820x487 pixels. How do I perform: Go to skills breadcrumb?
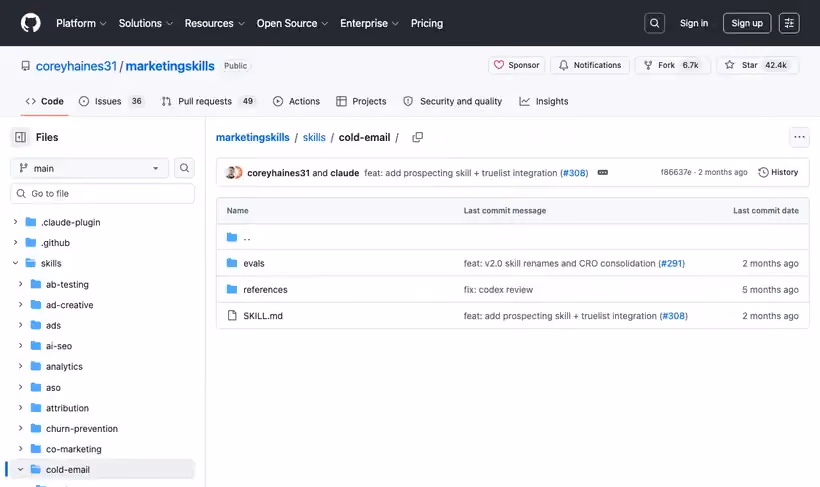314,137
